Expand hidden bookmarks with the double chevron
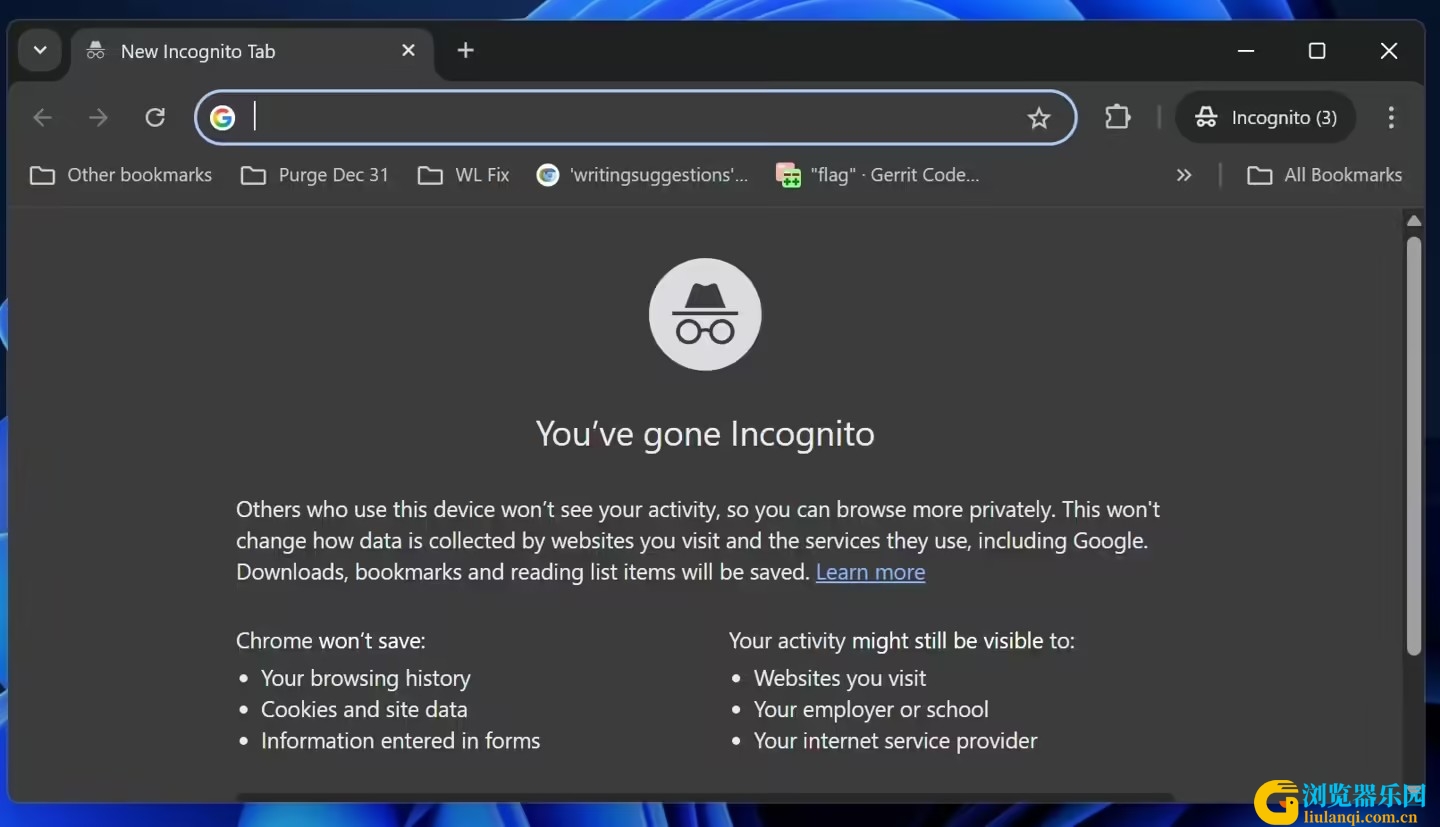Screen dimensions: 1440x827 pos(1184,175)
